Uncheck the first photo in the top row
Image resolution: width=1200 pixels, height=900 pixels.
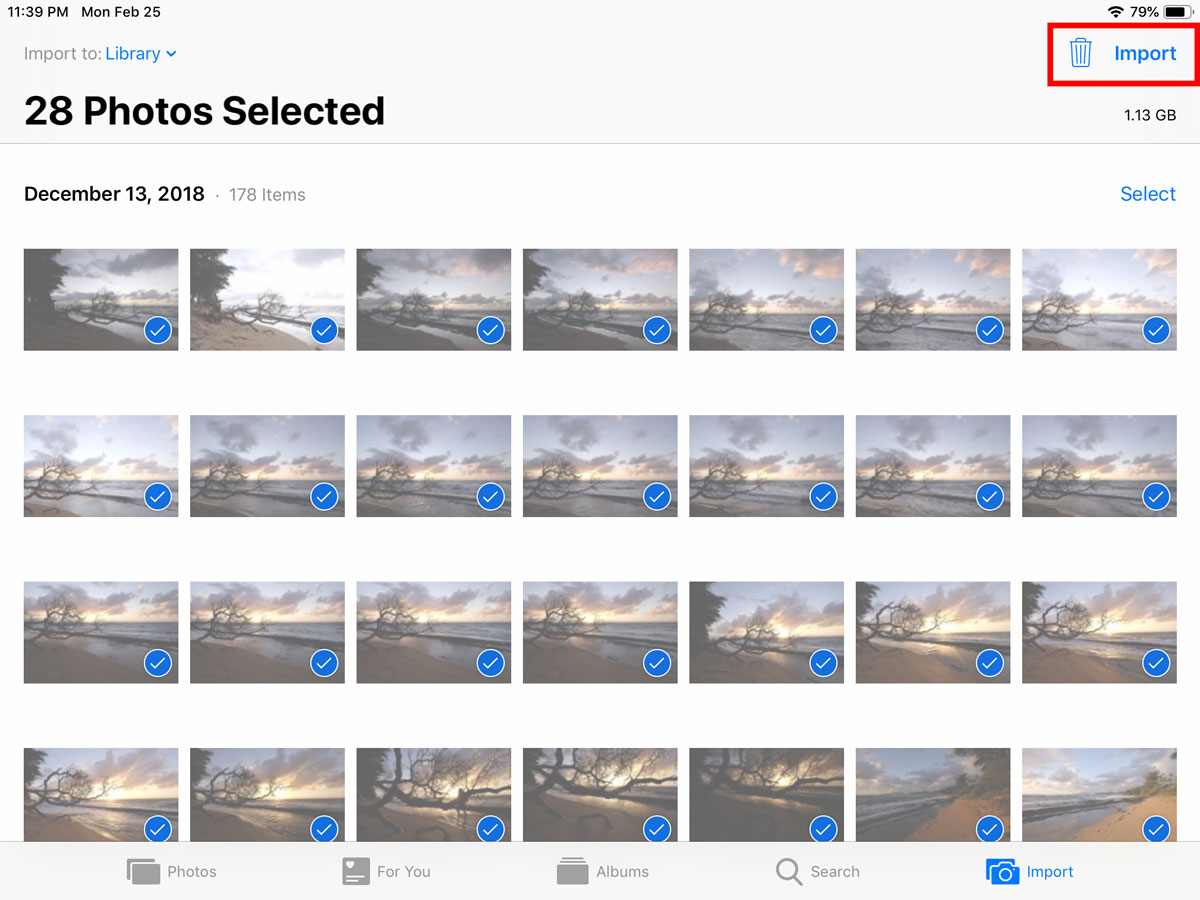[157, 329]
